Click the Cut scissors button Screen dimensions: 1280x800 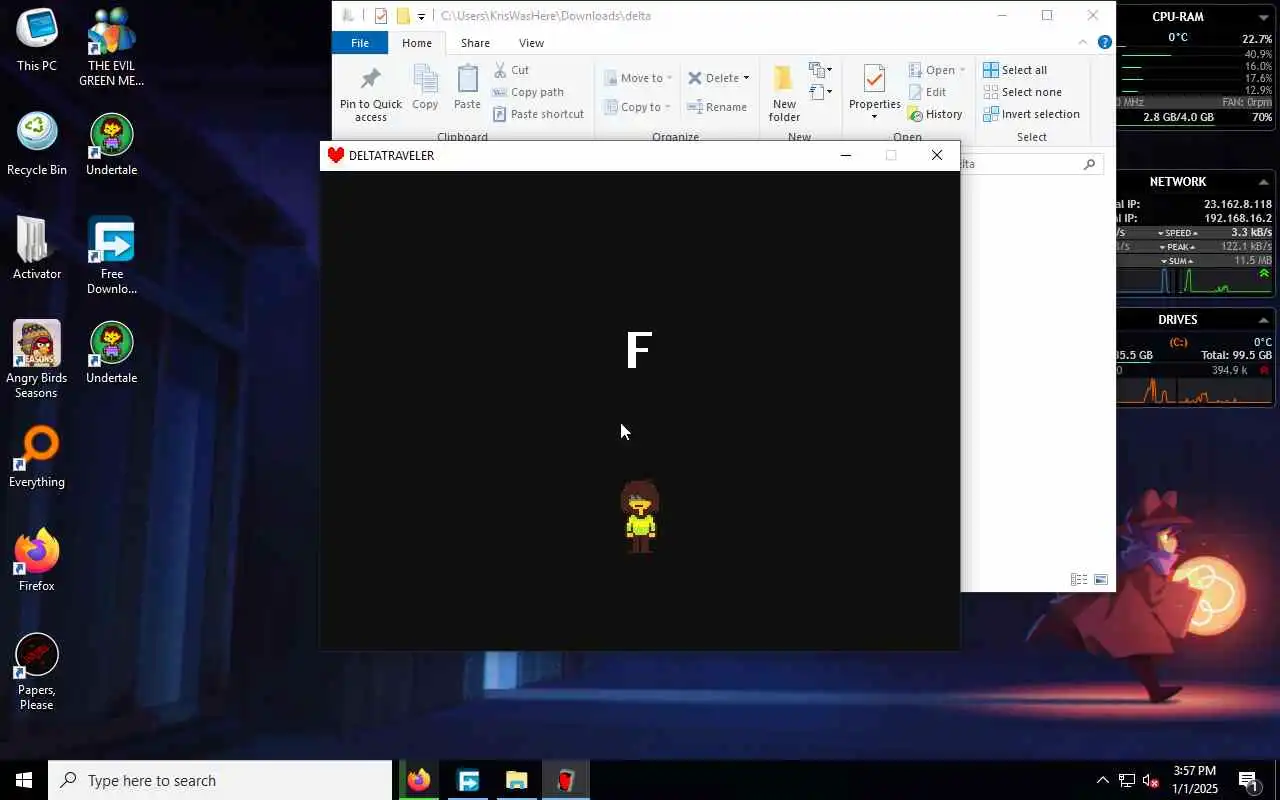[511, 70]
